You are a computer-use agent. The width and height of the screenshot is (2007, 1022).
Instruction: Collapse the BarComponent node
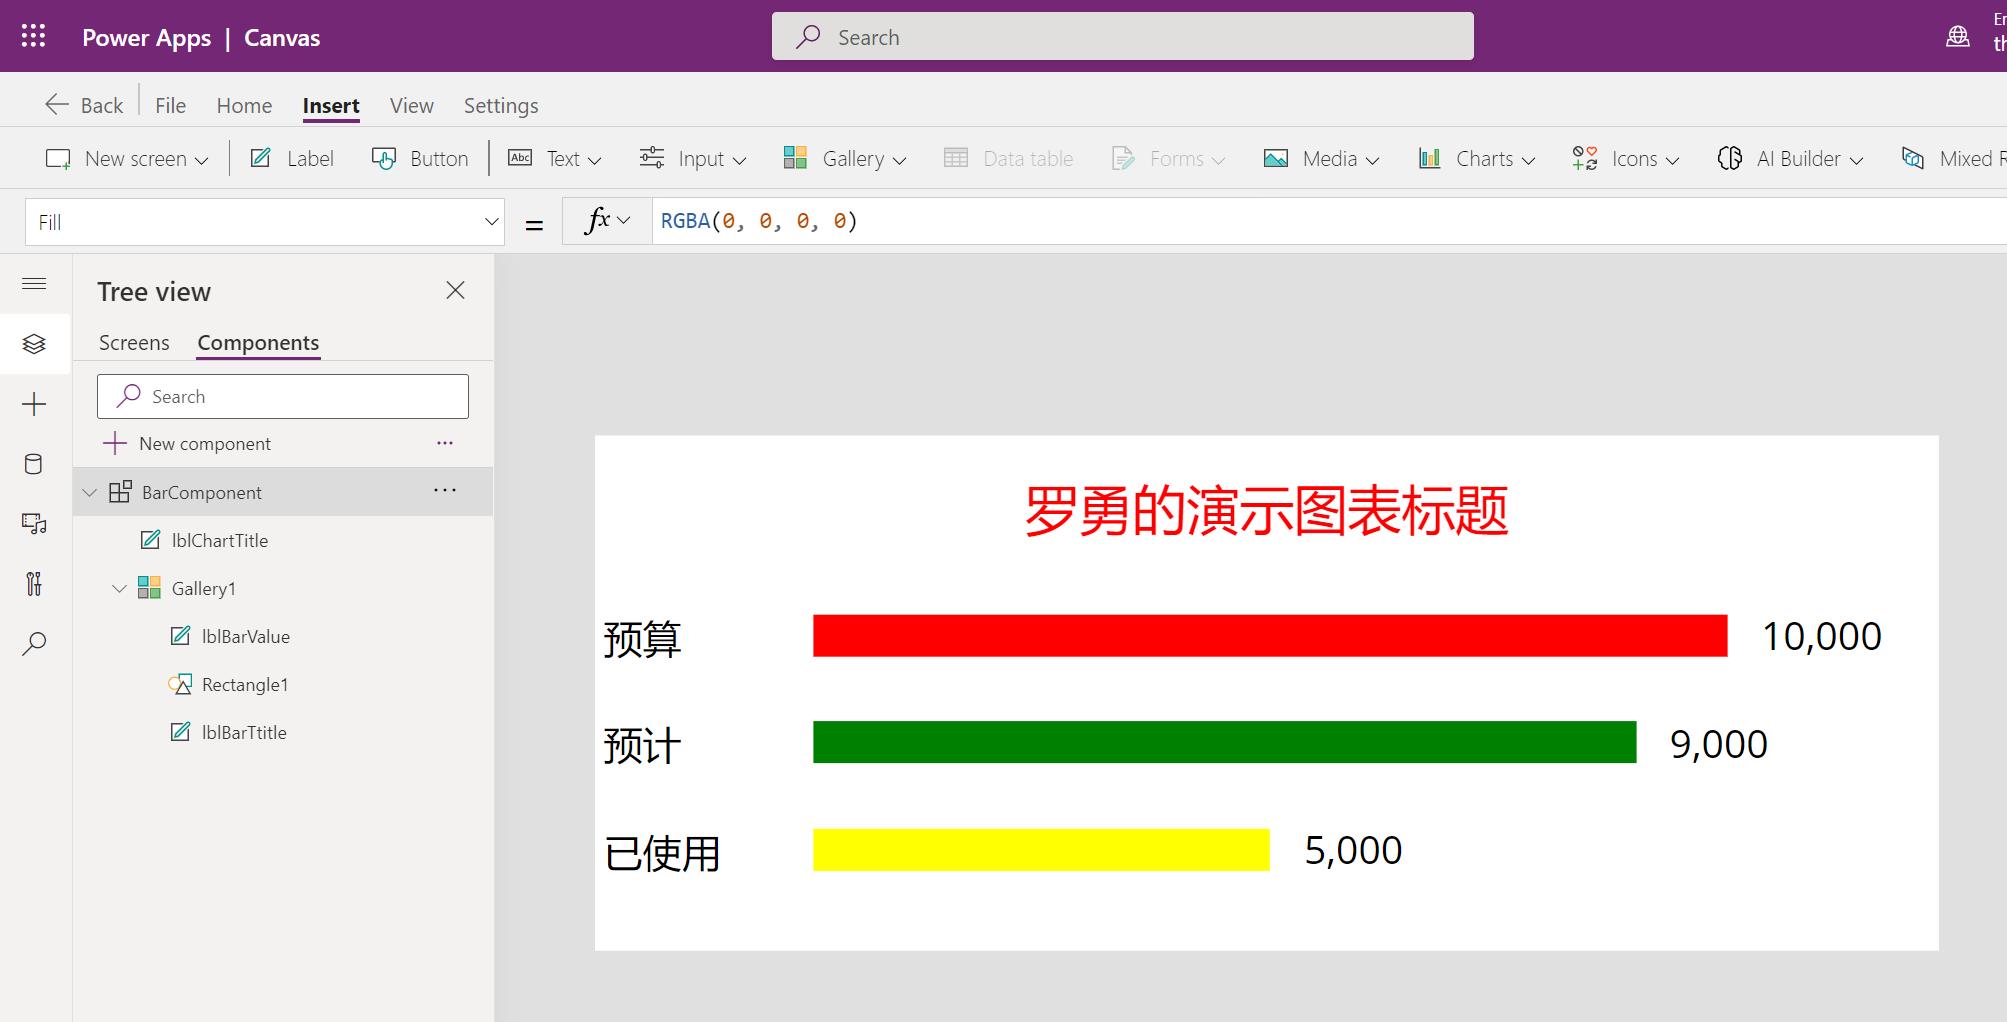click(89, 492)
